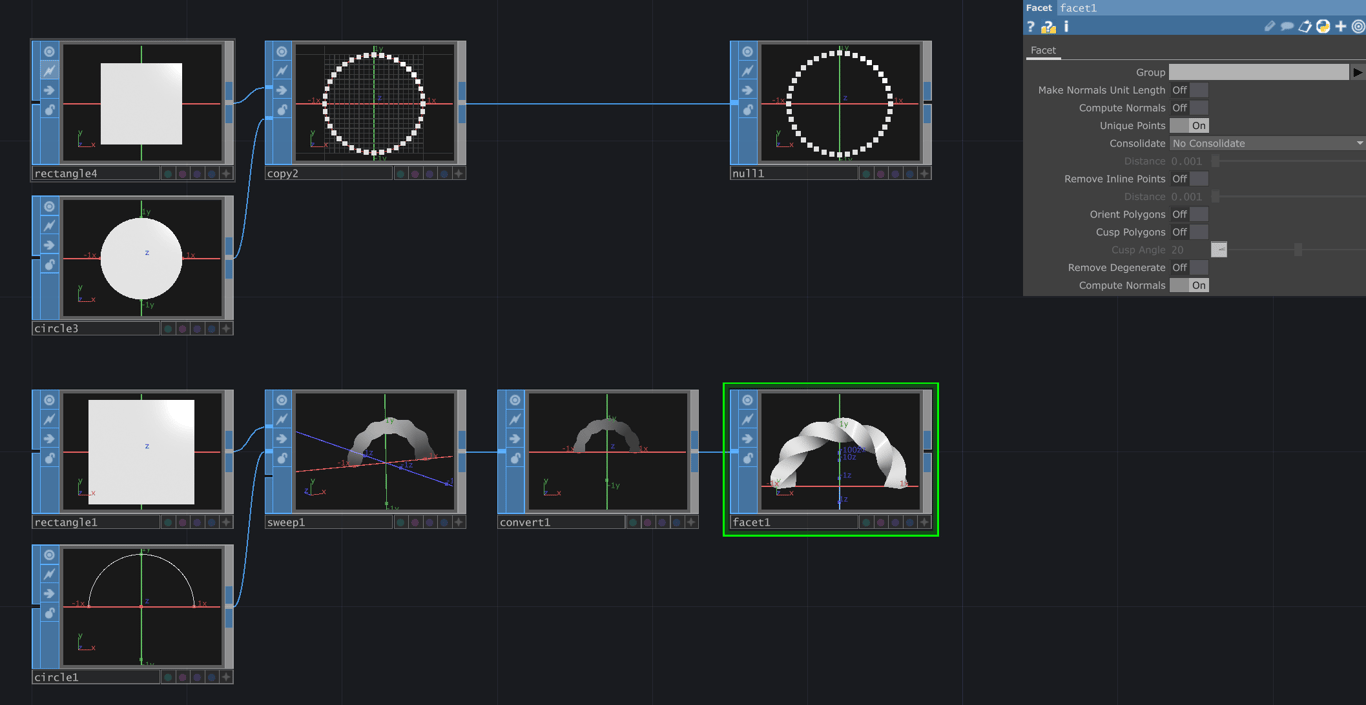Click the bypass arrow flag on copy2 node

282,89
